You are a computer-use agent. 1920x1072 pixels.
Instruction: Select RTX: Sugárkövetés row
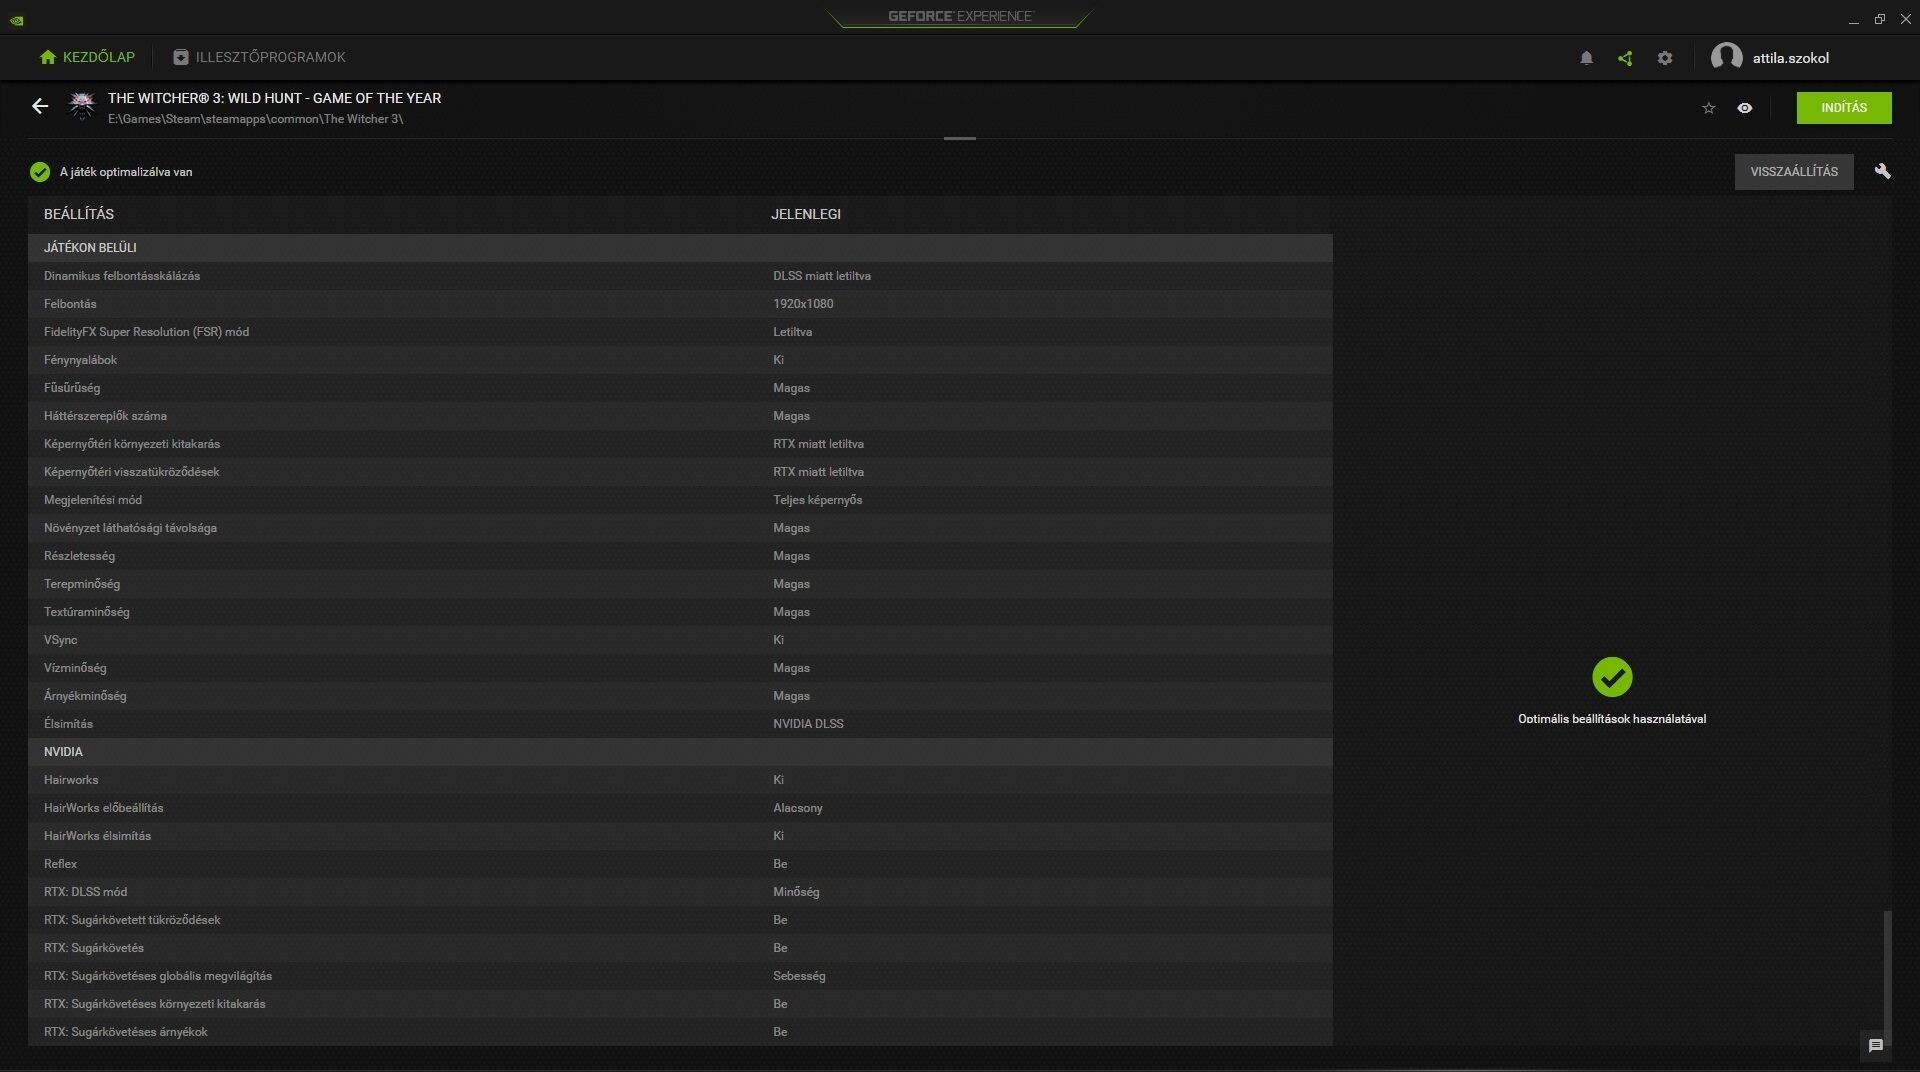(x=680, y=948)
